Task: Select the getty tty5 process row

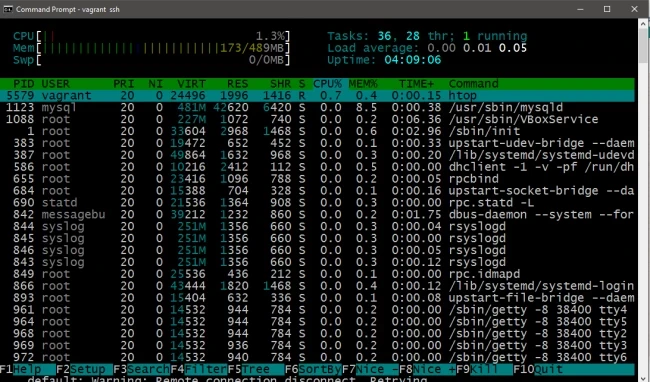Action: click(317, 322)
